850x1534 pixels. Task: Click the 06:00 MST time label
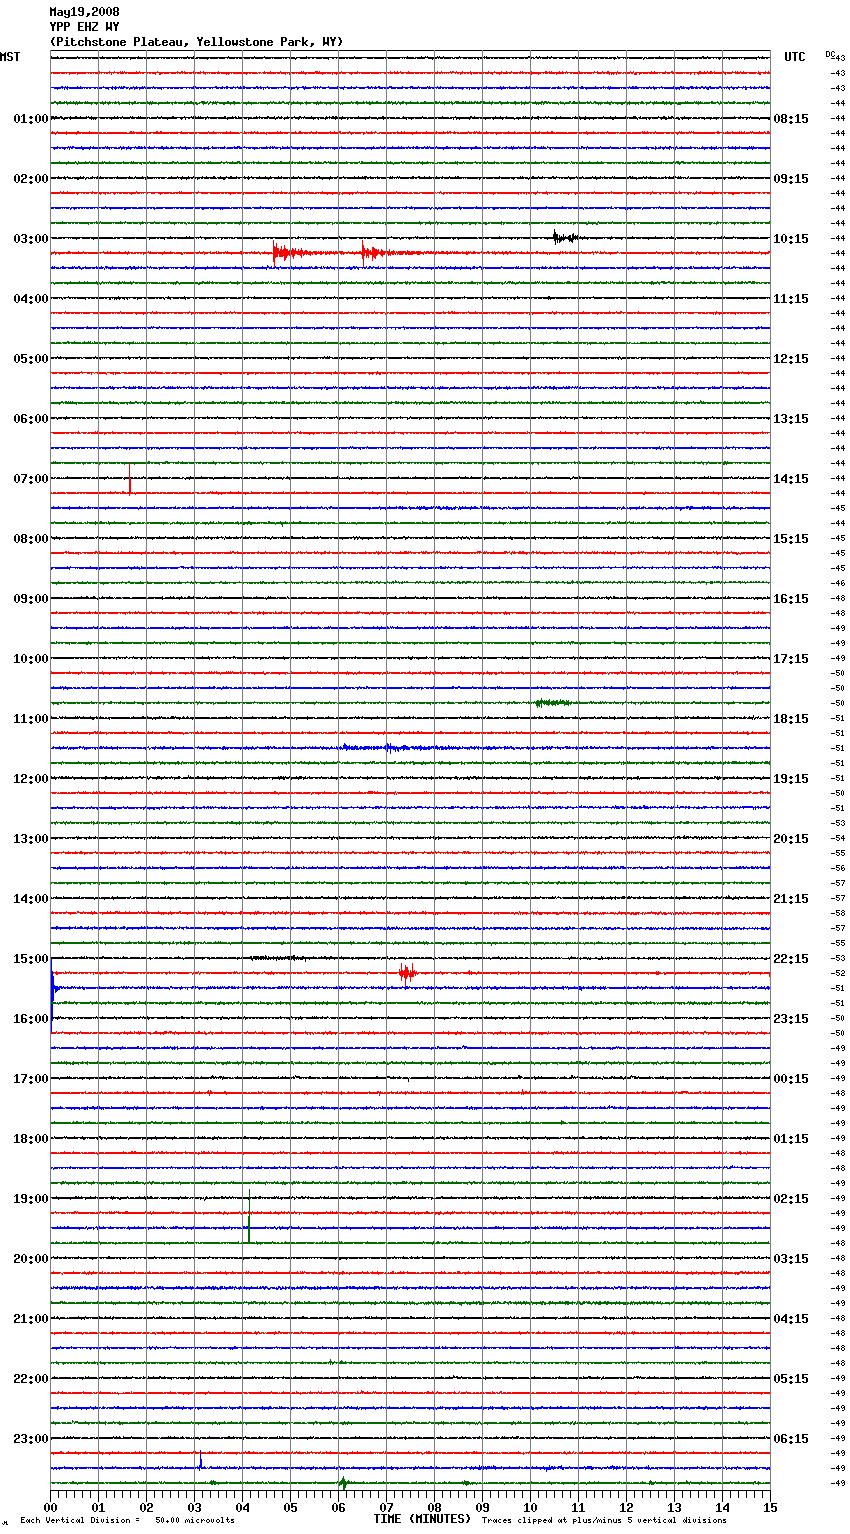coord(31,419)
